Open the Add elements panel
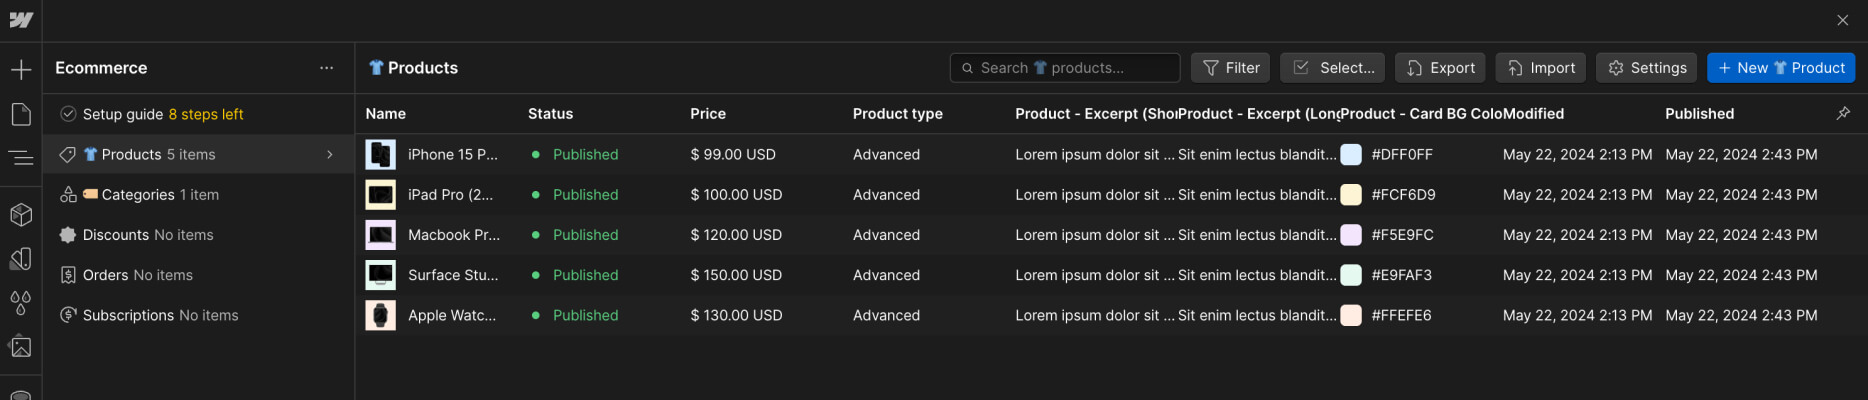This screenshot has height=400, width=1868. [21, 69]
